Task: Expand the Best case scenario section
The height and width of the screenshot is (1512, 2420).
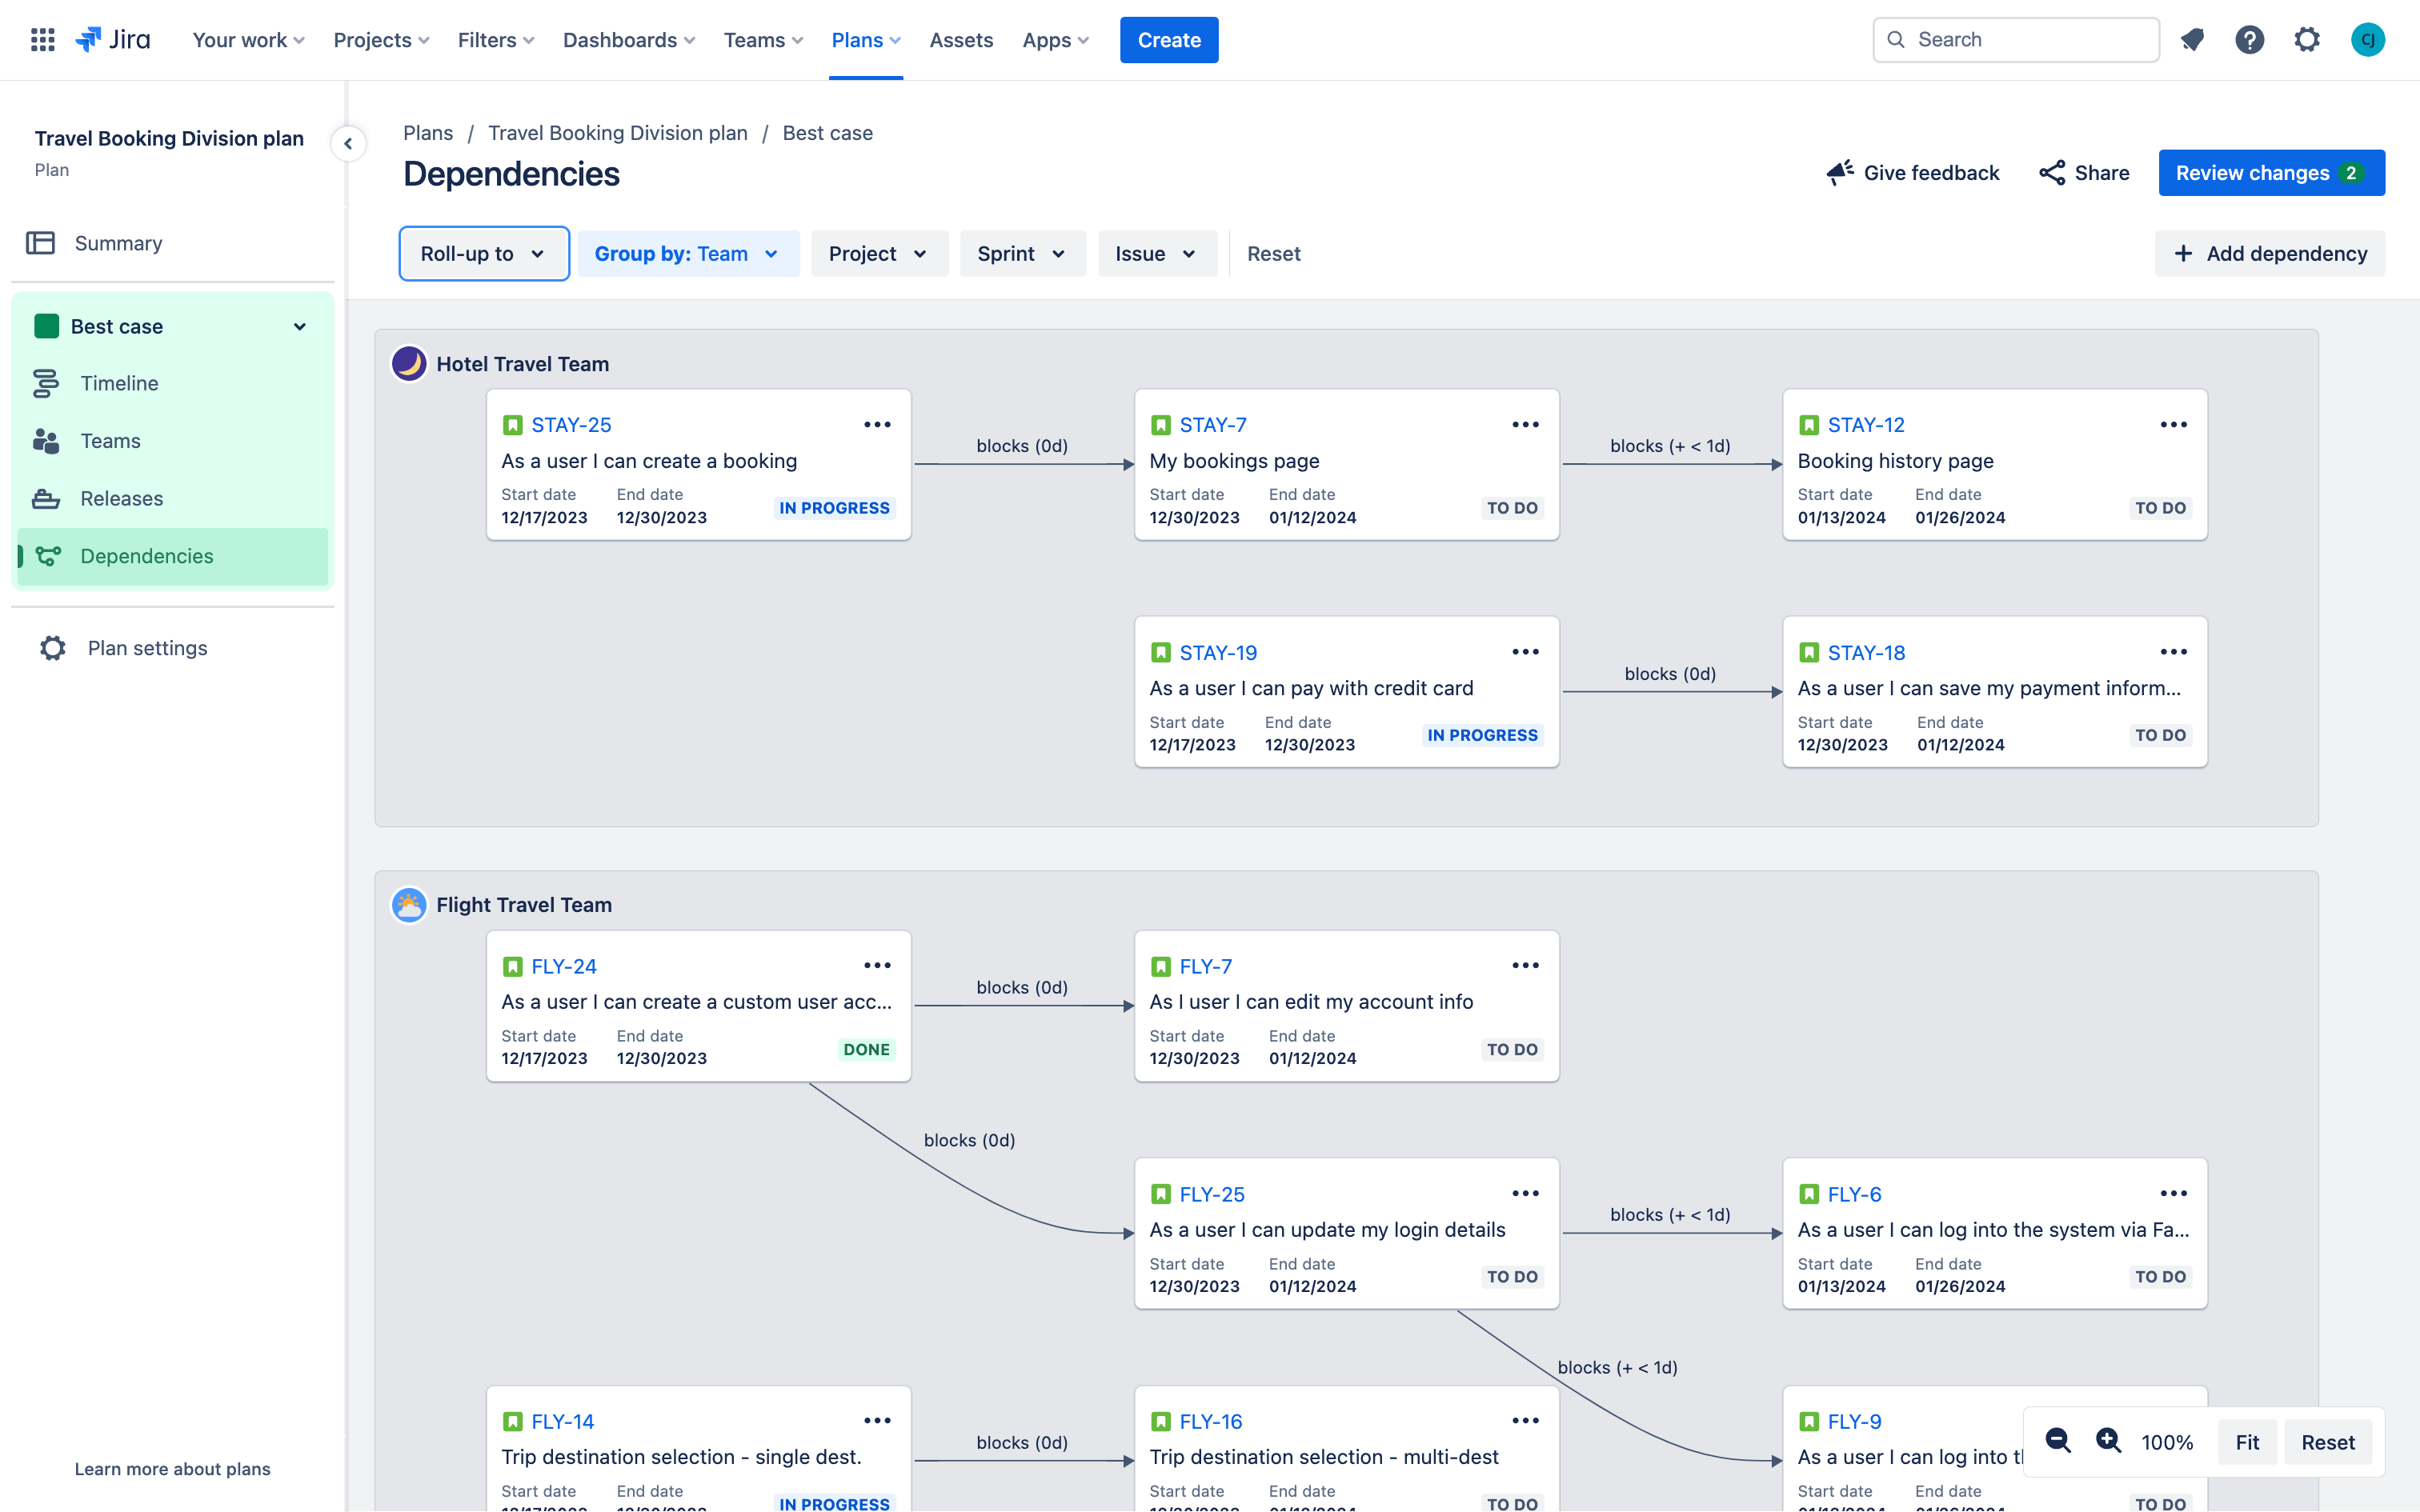Action: [x=299, y=326]
